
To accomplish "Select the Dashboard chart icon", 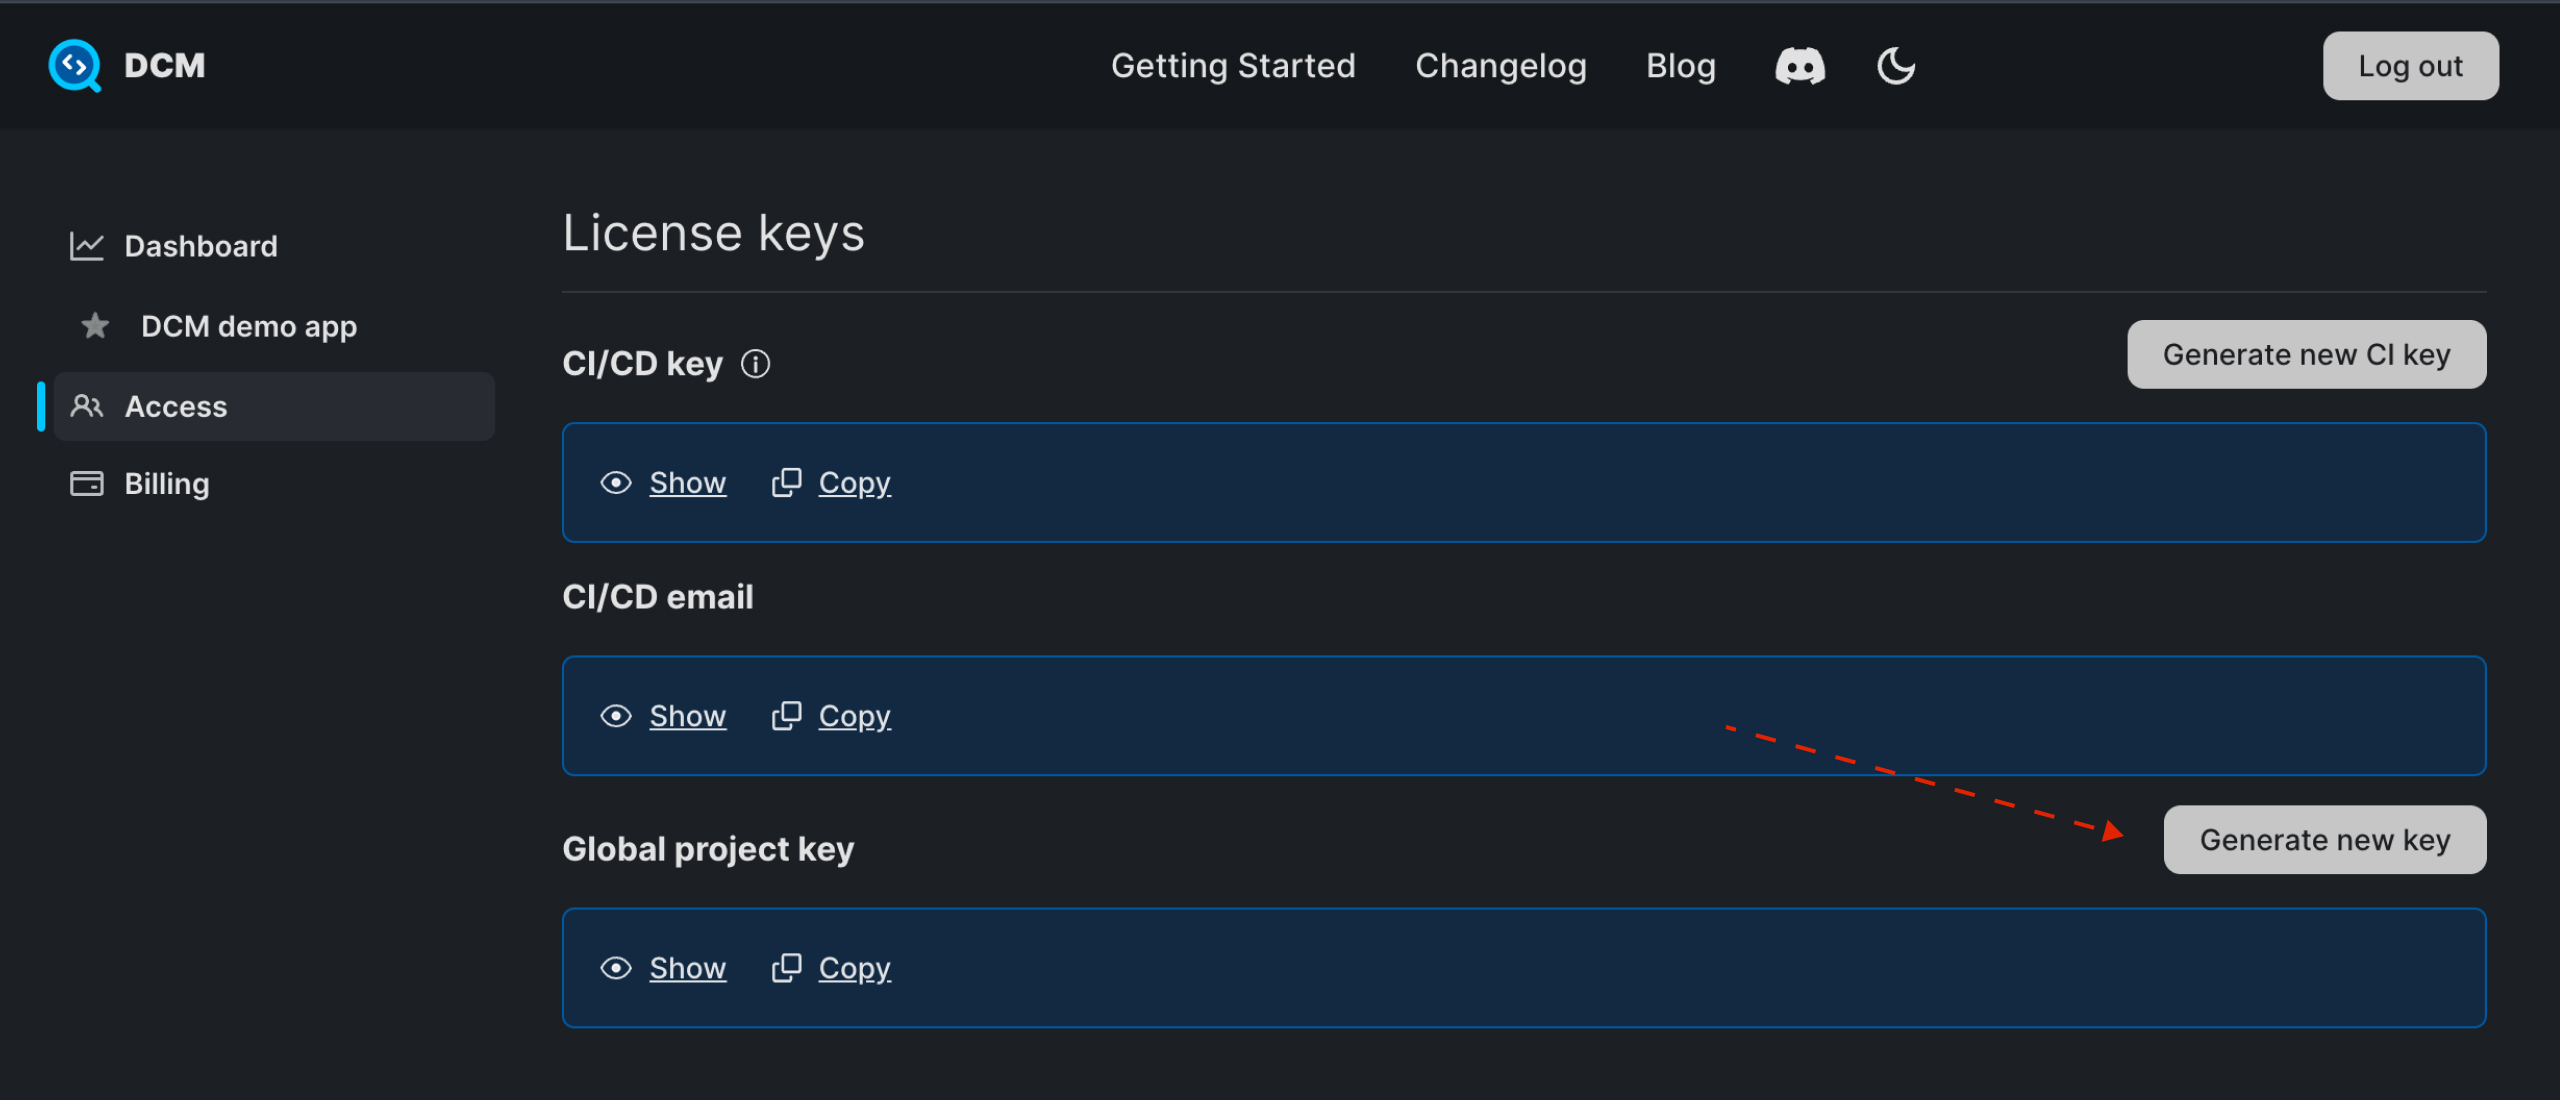I will (x=88, y=246).
